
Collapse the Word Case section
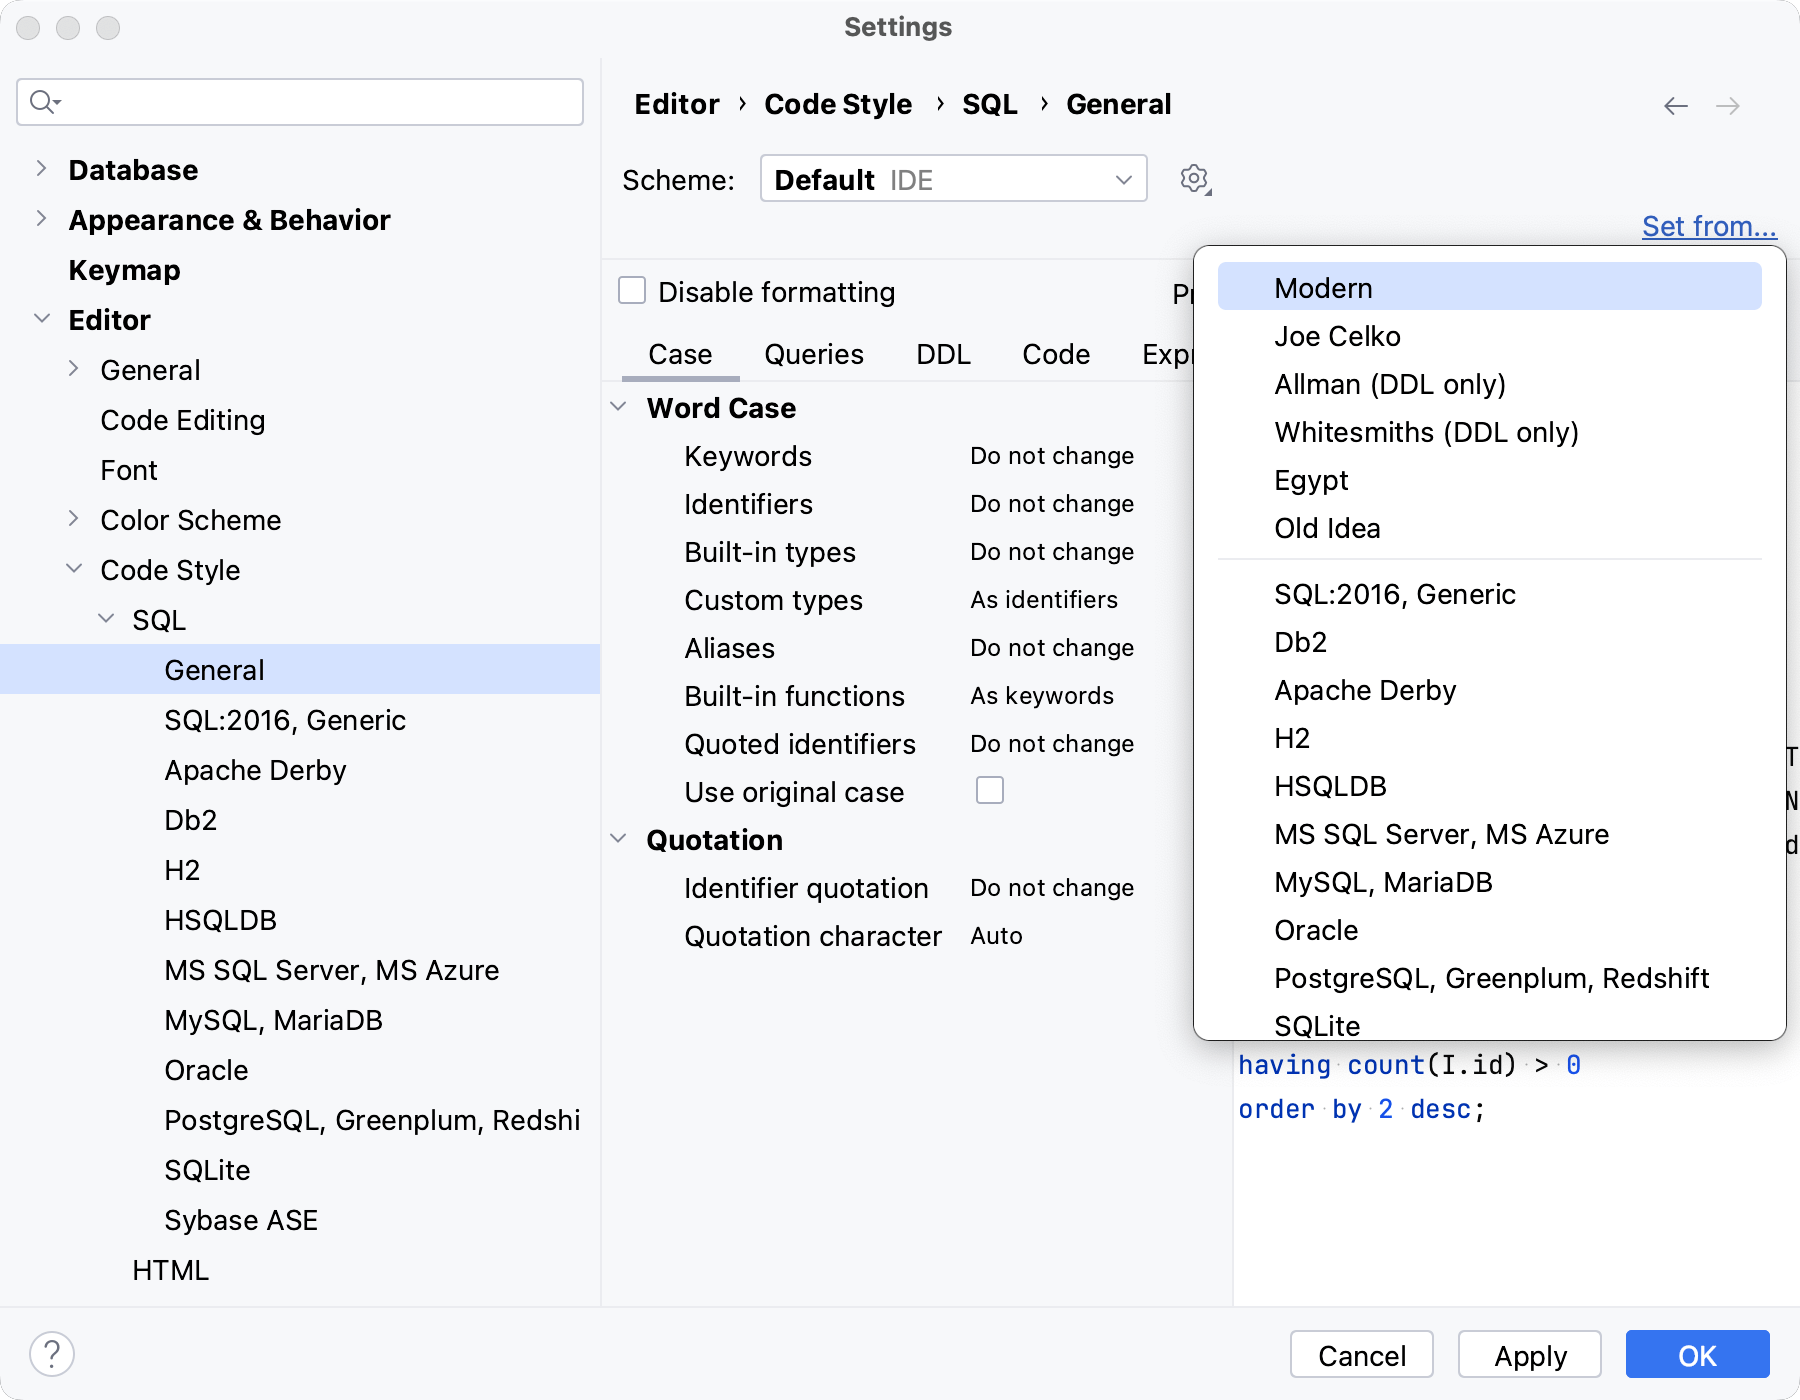point(619,407)
